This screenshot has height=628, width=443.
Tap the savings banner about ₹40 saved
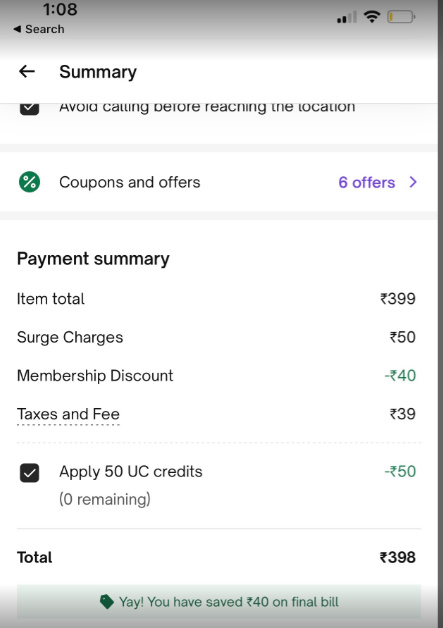(x=219, y=602)
